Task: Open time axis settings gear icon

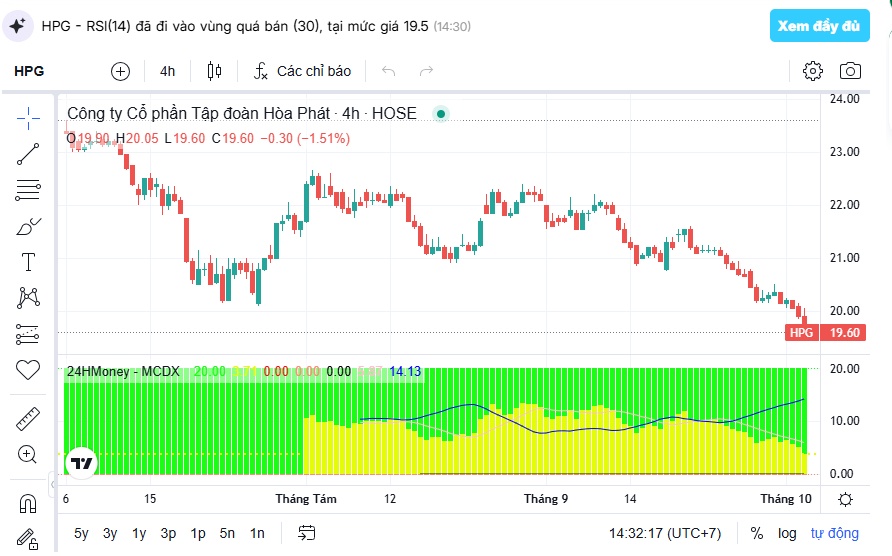Action: 845,500
